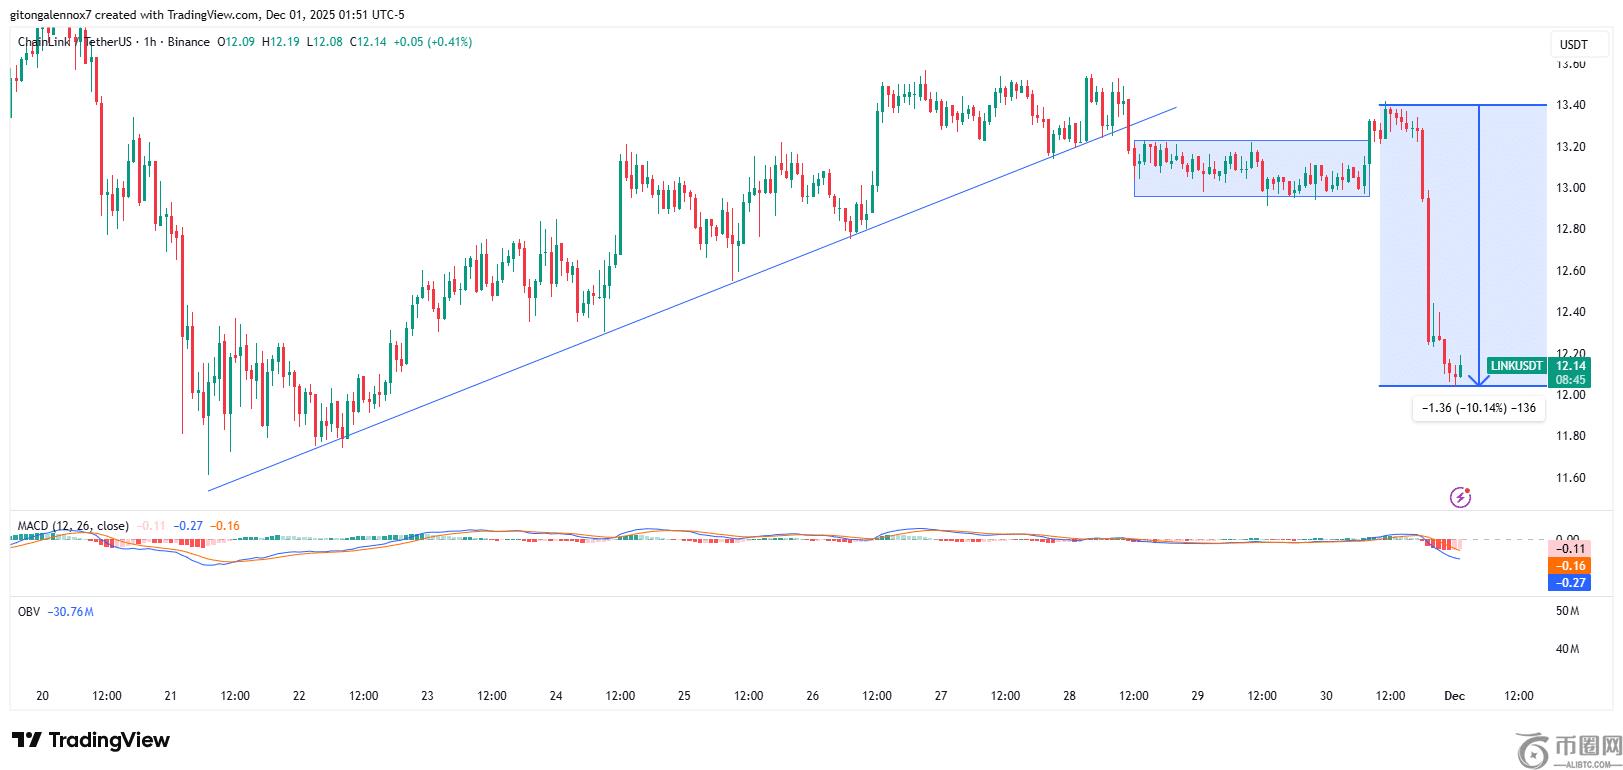Click the -1.36 (-10.14%) measurement label
The image size is (1623, 770).
pyautogui.click(x=1477, y=408)
